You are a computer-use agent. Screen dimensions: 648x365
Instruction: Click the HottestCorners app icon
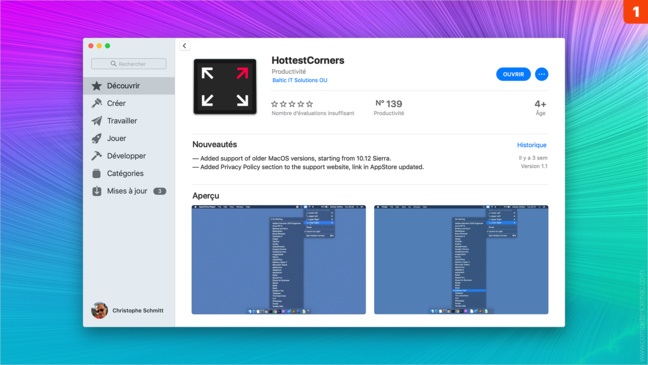tap(225, 86)
